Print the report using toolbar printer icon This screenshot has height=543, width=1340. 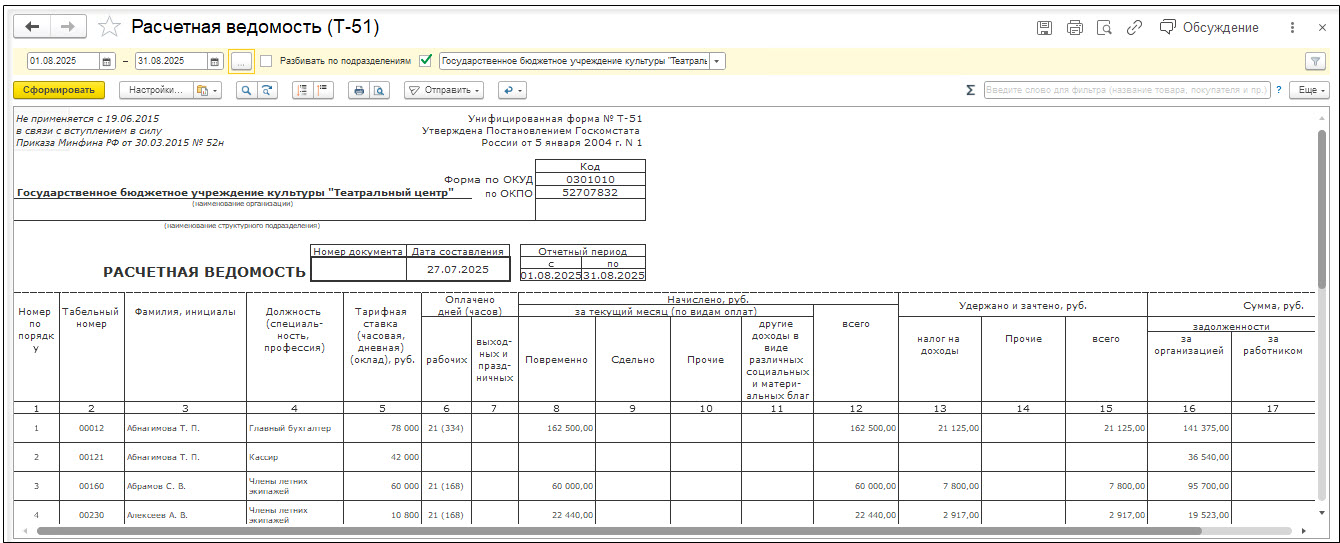[359, 90]
